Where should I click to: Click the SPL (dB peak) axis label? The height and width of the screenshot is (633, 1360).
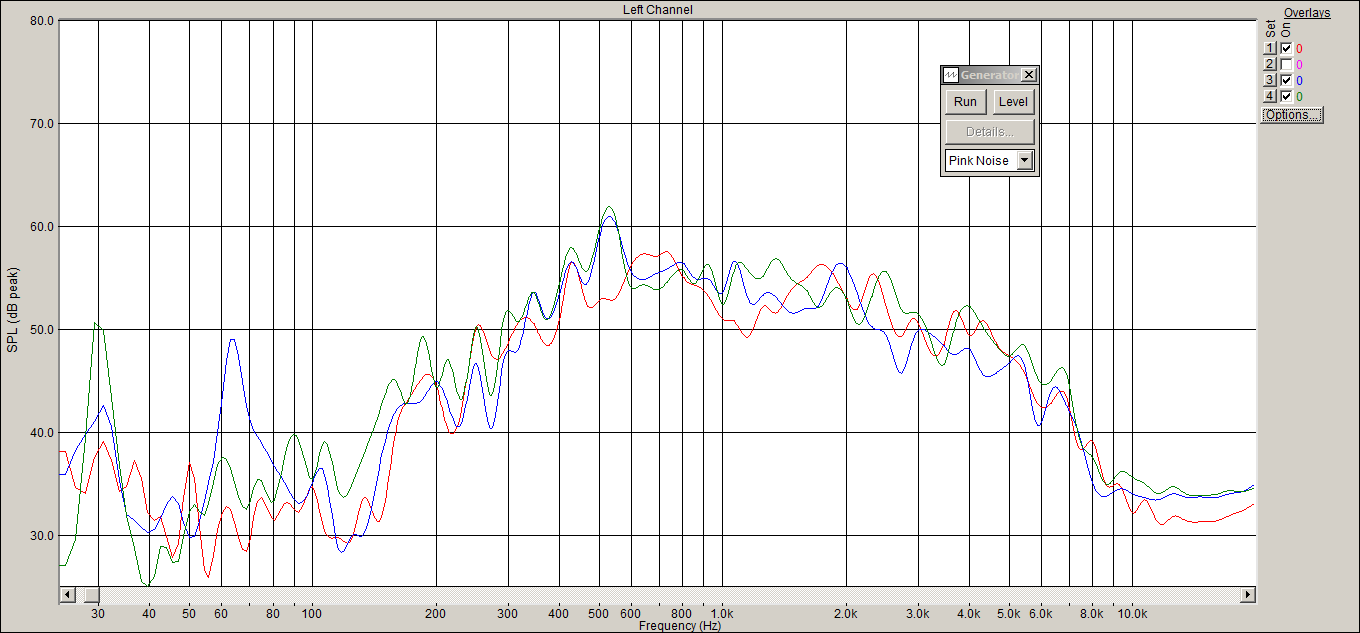pos(12,310)
